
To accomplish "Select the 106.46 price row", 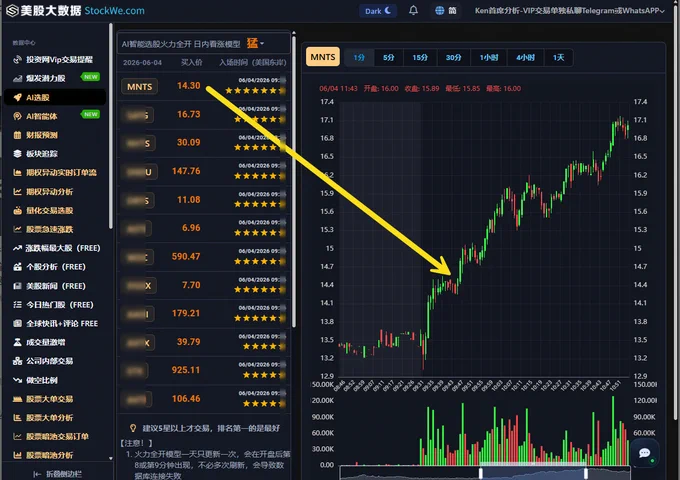I will [204, 399].
